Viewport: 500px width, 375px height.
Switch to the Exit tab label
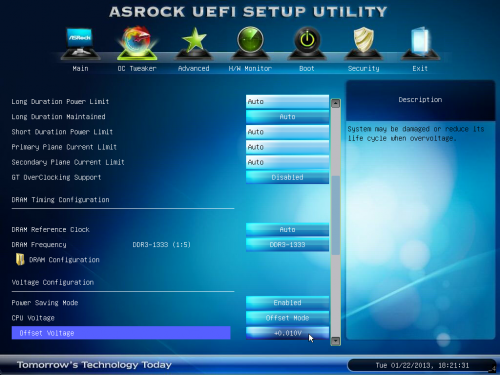point(420,68)
